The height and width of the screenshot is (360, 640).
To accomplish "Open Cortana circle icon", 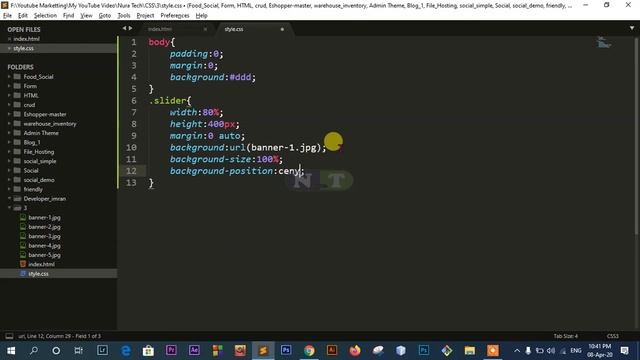I will tap(56, 351).
